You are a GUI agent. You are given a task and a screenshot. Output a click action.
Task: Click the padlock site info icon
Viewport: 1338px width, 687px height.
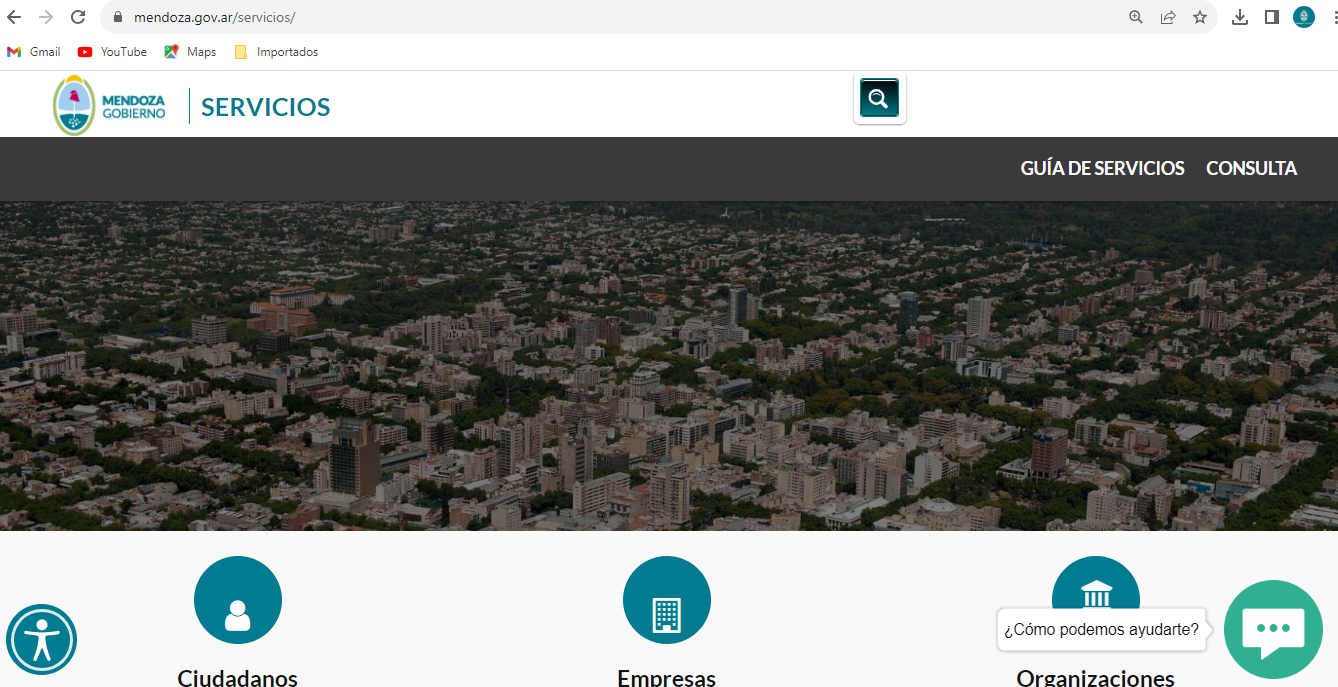click(x=118, y=17)
